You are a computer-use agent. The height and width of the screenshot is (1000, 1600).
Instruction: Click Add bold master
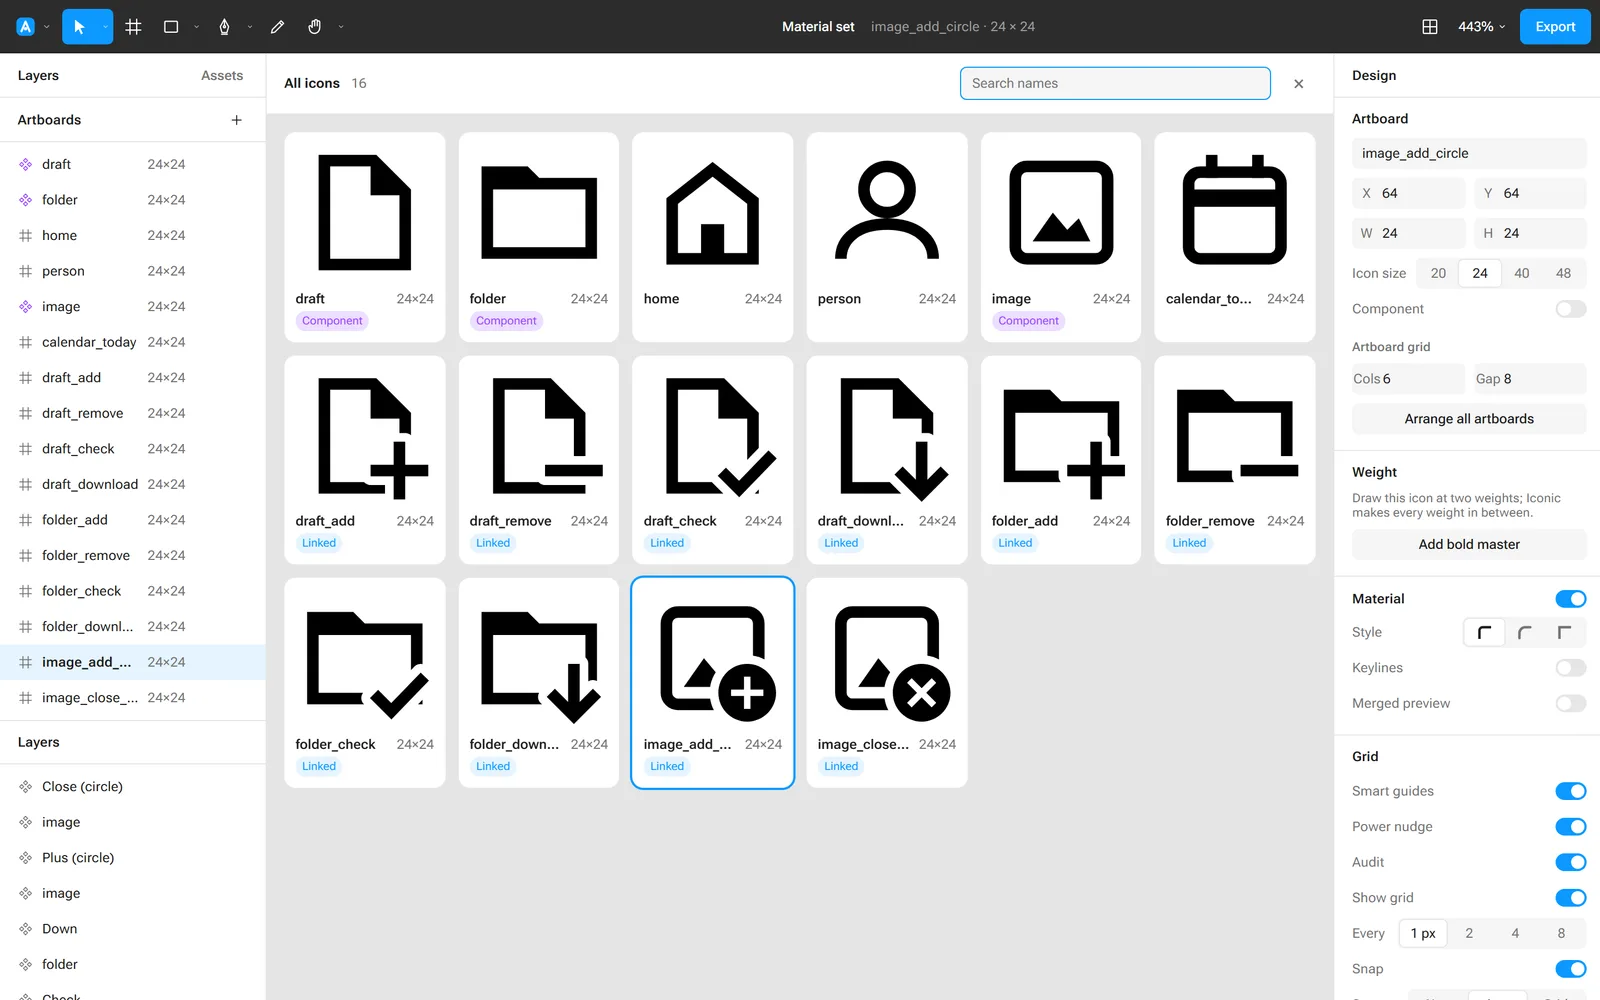[1469, 544]
